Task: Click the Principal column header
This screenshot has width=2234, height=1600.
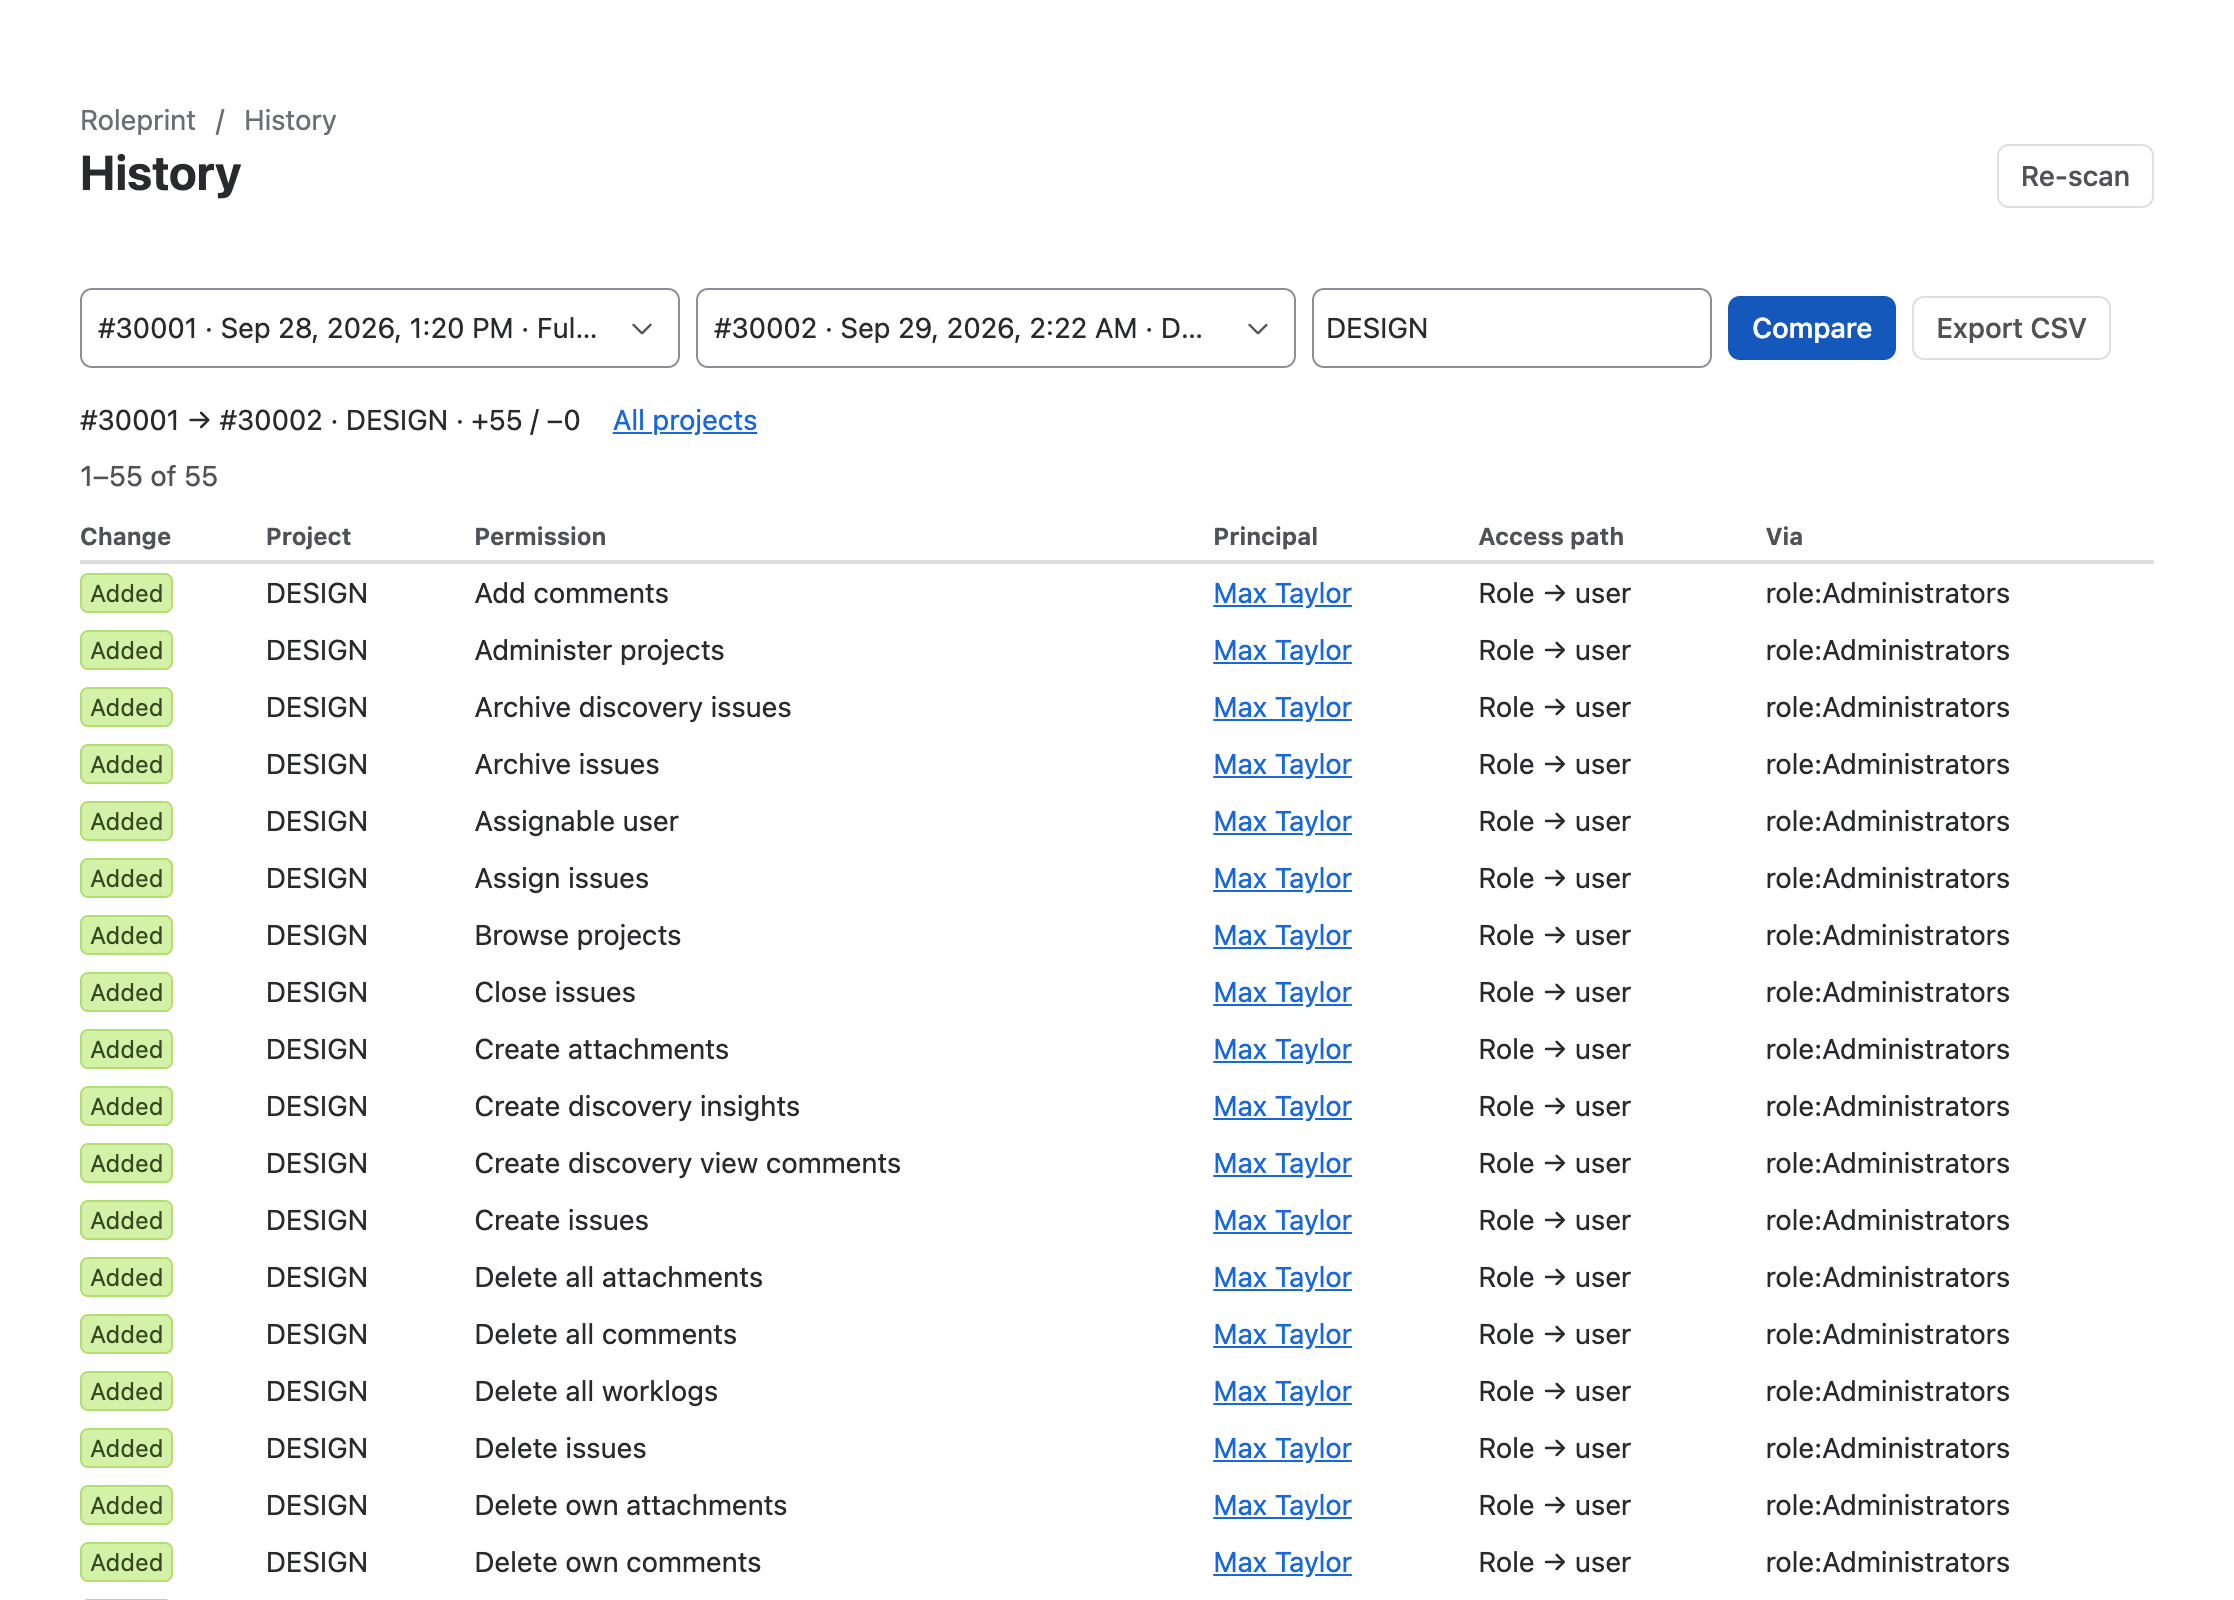Action: (x=1265, y=536)
